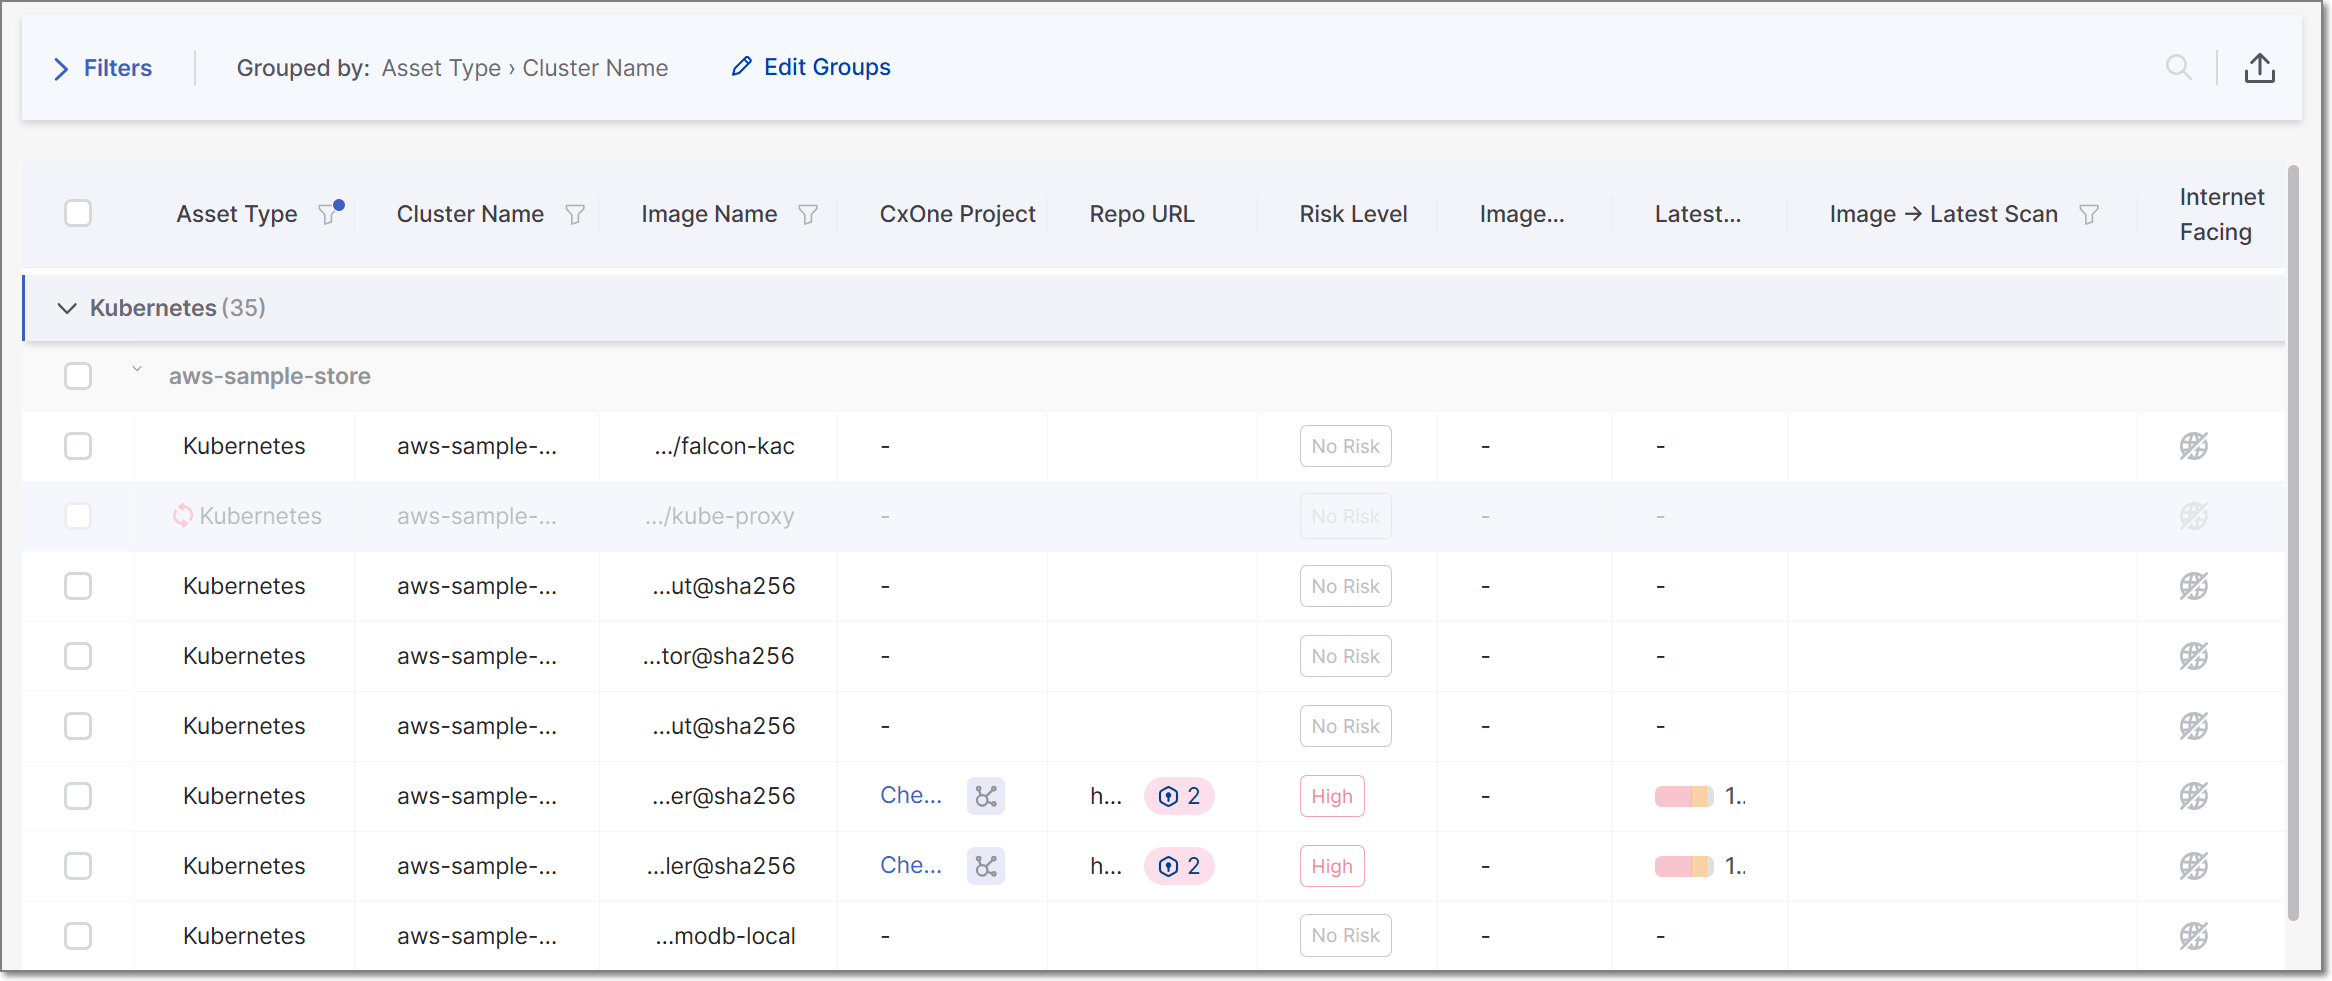Open the Image Name column filter
Viewport: 2332px width, 981px height.
tap(808, 215)
